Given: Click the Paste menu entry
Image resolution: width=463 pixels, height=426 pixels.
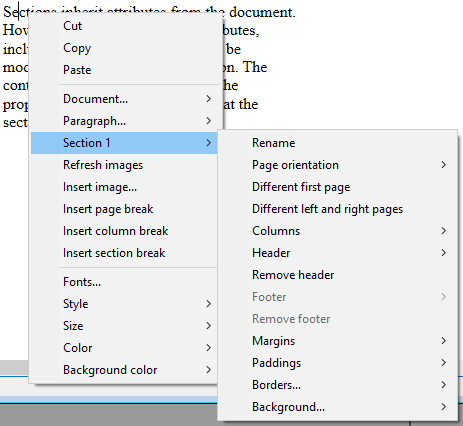Looking at the screenshot, I should (x=124, y=70).
